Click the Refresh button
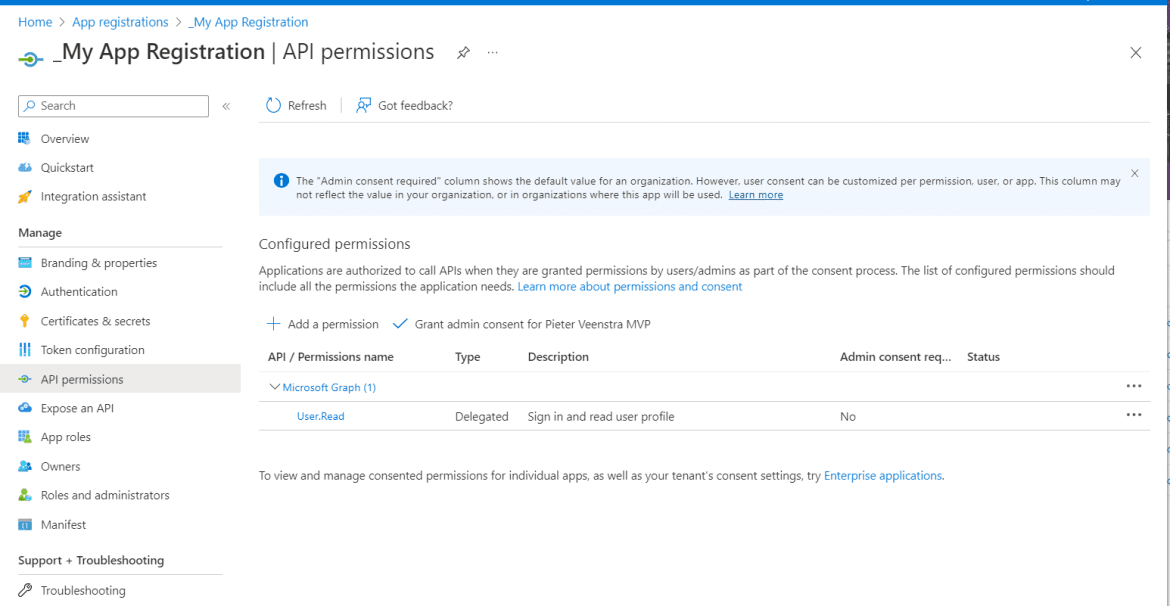This screenshot has height=606, width=1170. pos(296,106)
